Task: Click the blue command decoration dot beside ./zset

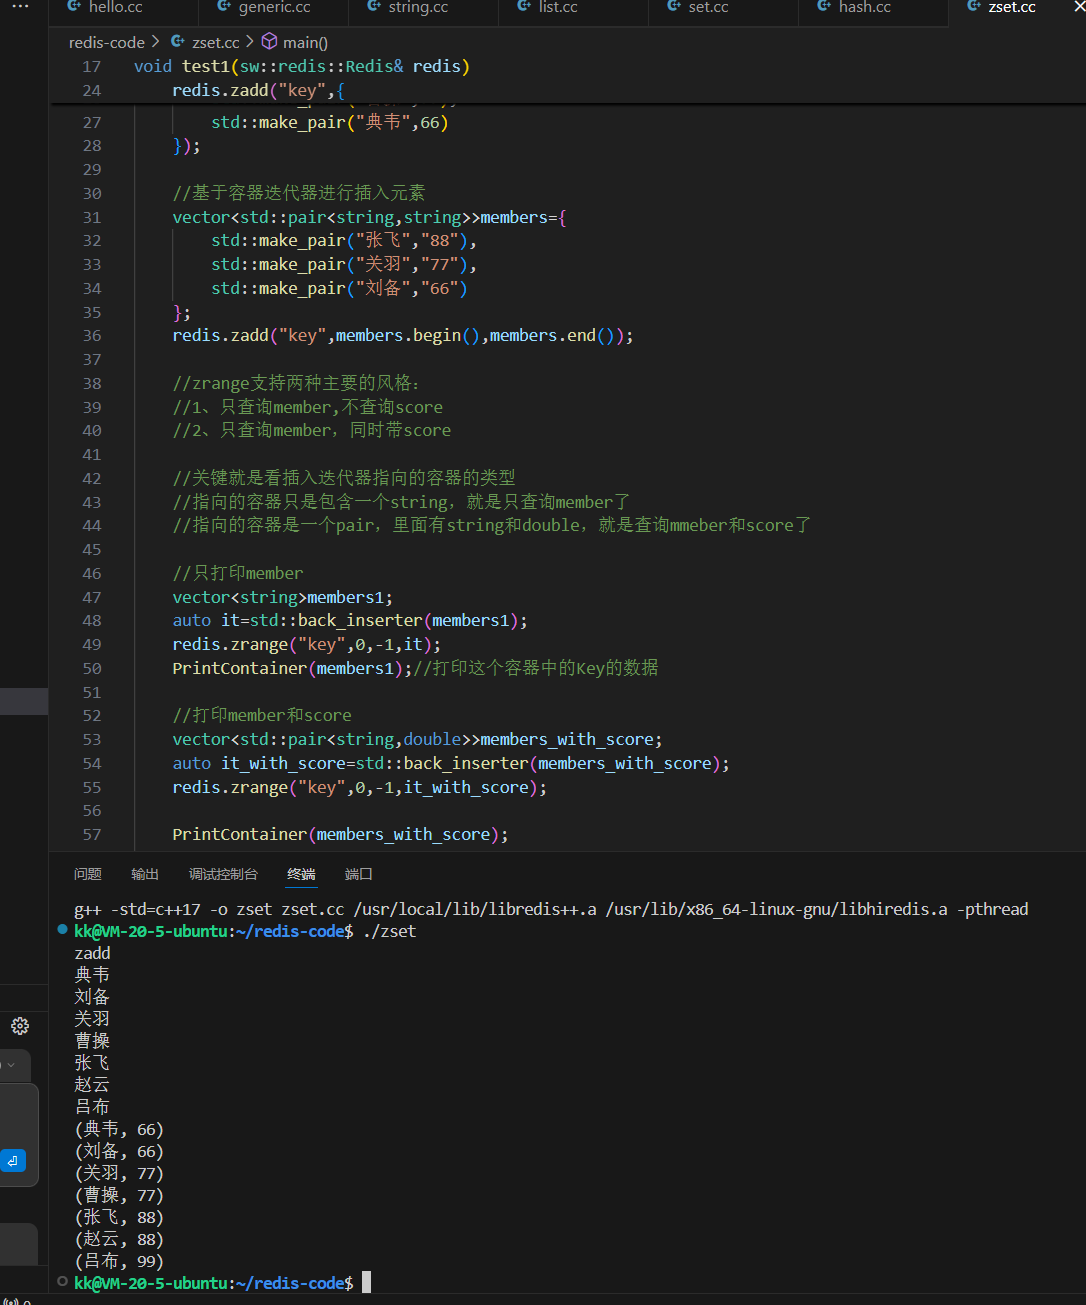Action: pos(63,930)
